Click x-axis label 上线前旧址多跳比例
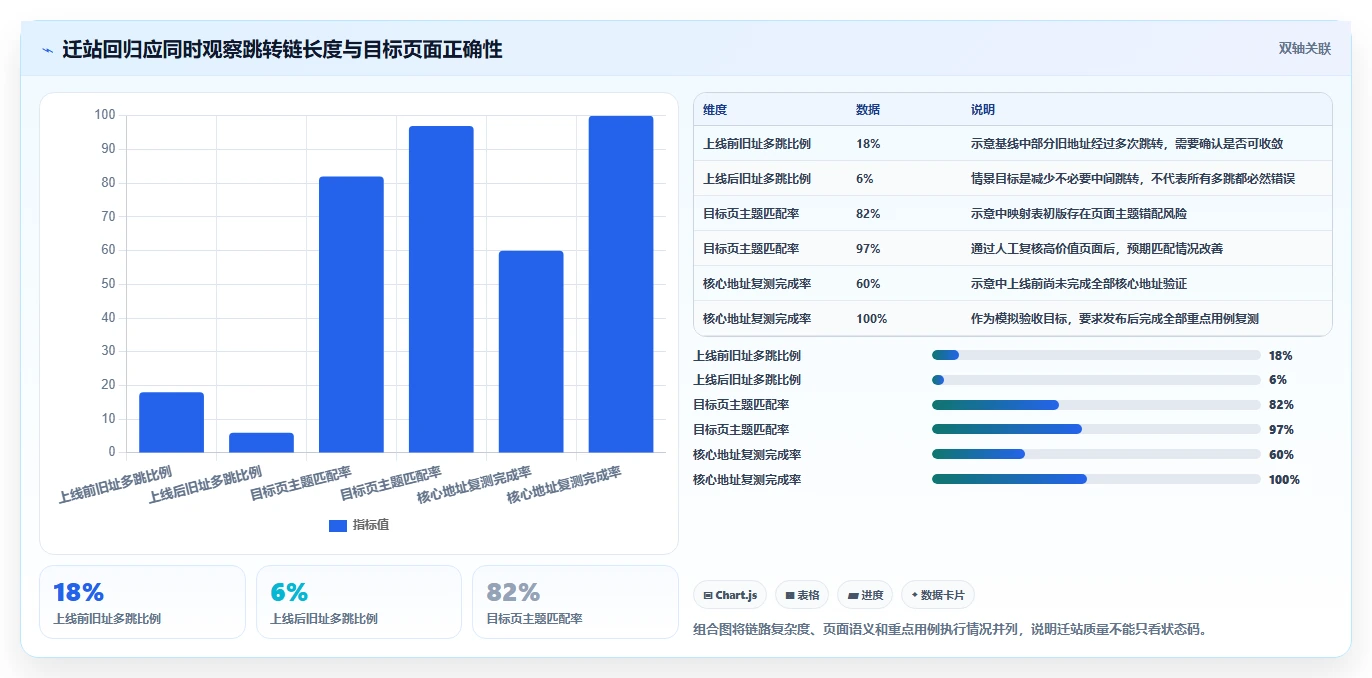Screen dimensions: 1372x678 tap(115, 484)
